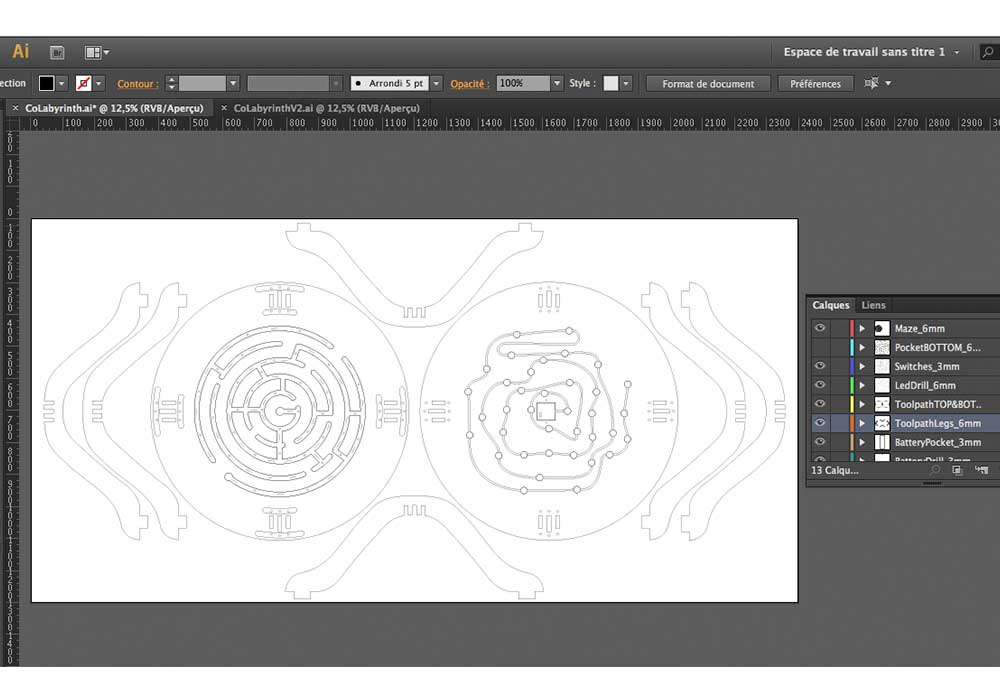Open the fill color dropdown arrow
Image resolution: width=1000 pixels, height=700 pixels.
click(62, 84)
